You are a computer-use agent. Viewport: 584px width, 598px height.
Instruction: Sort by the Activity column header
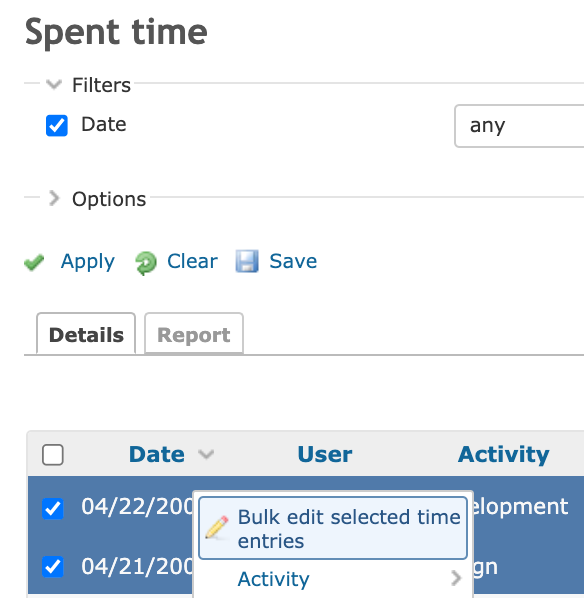[x=504, y=455]
